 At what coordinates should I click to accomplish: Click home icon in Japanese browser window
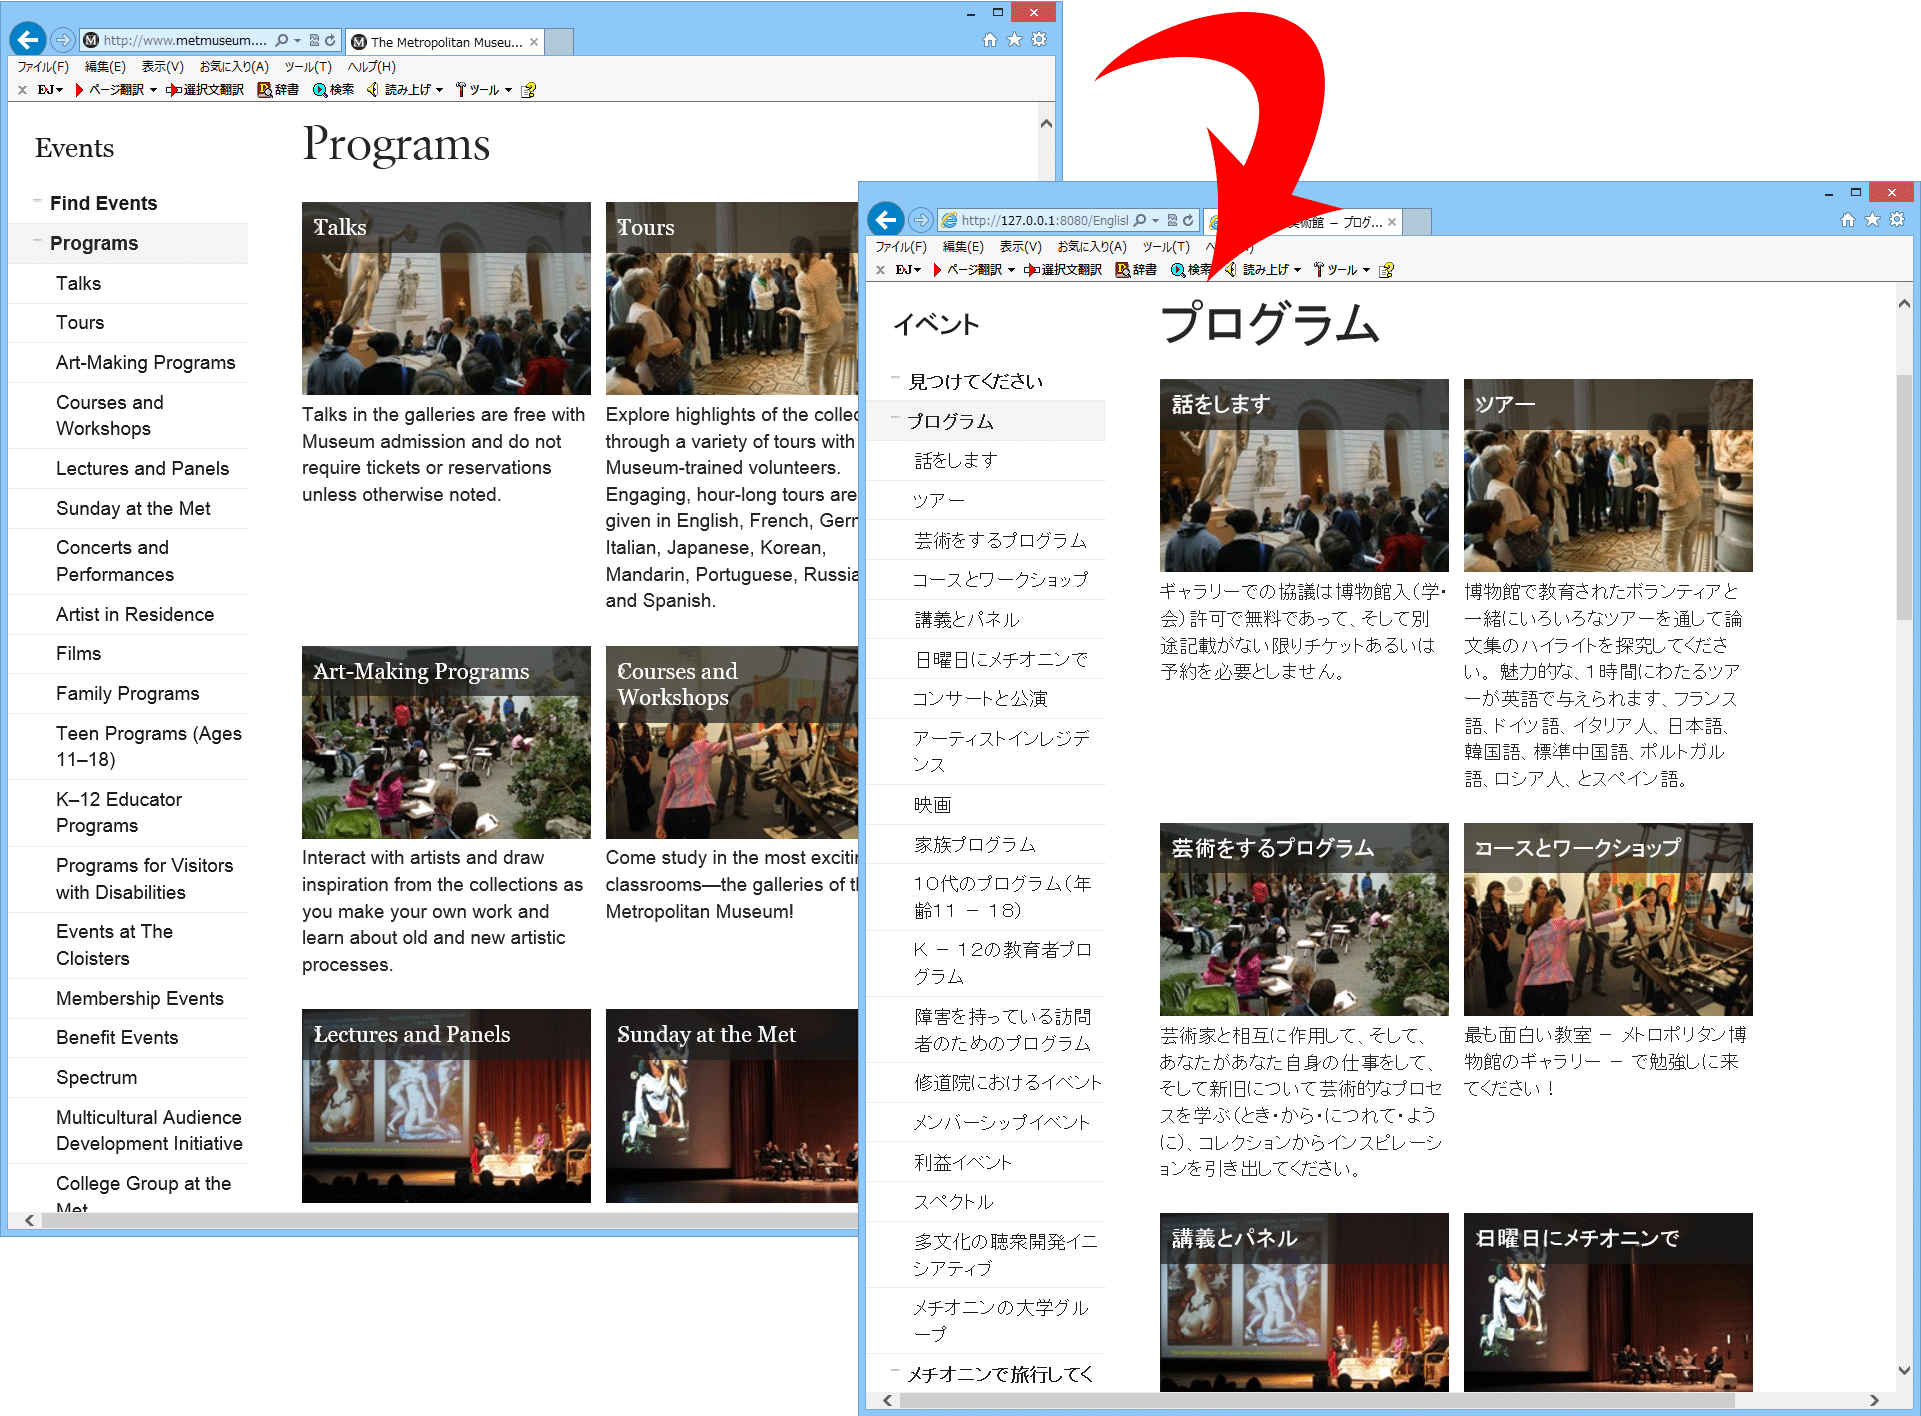point(1847,220)
